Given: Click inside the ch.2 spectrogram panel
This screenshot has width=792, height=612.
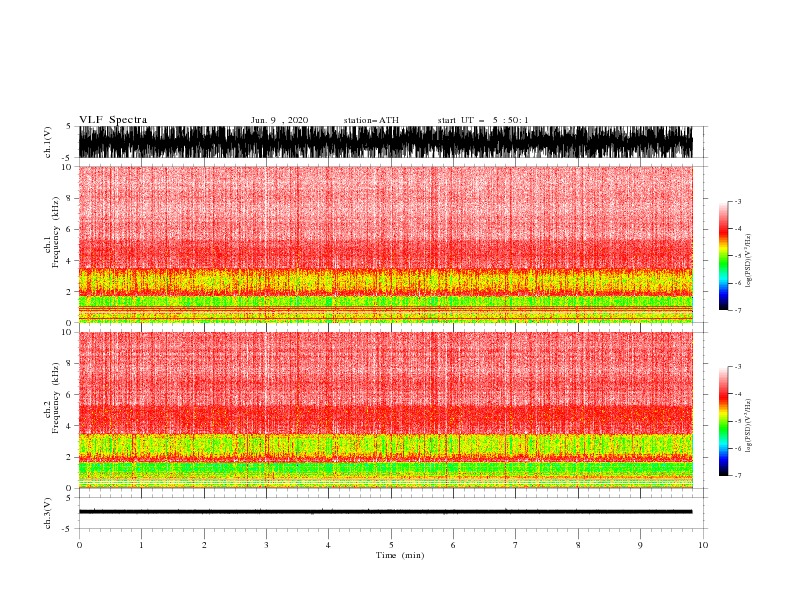Looking at the screenshot, I should pos(385,410).
